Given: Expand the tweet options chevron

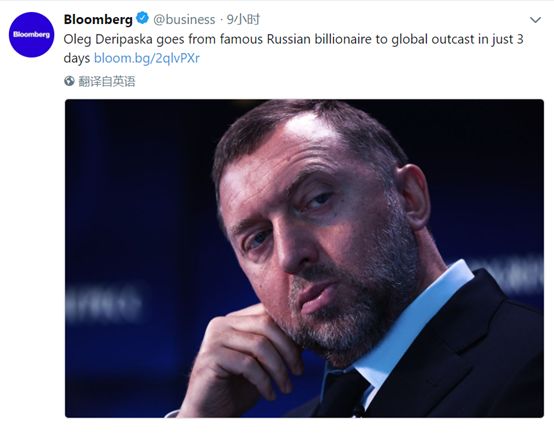Looking at the screenshot, I should 536,20.
